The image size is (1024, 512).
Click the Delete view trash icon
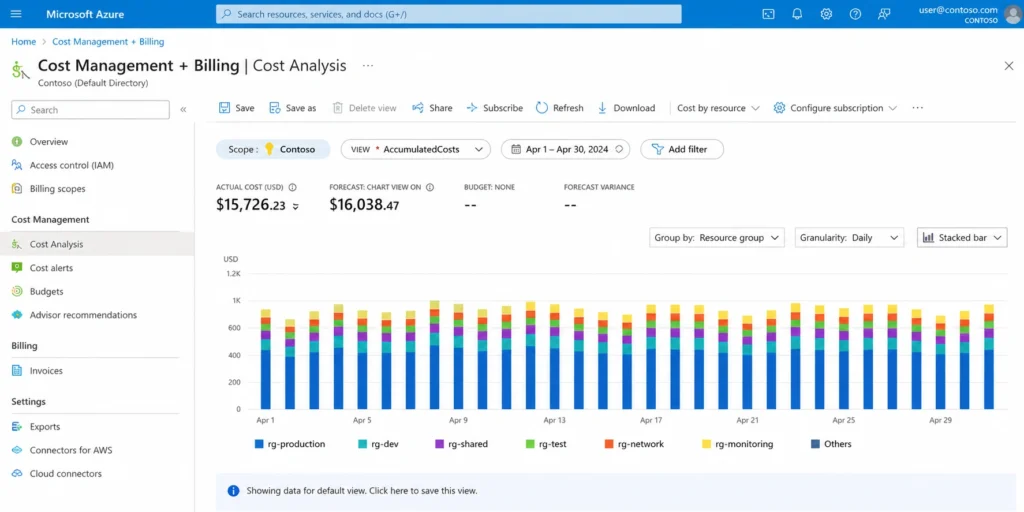coord(338,108)
